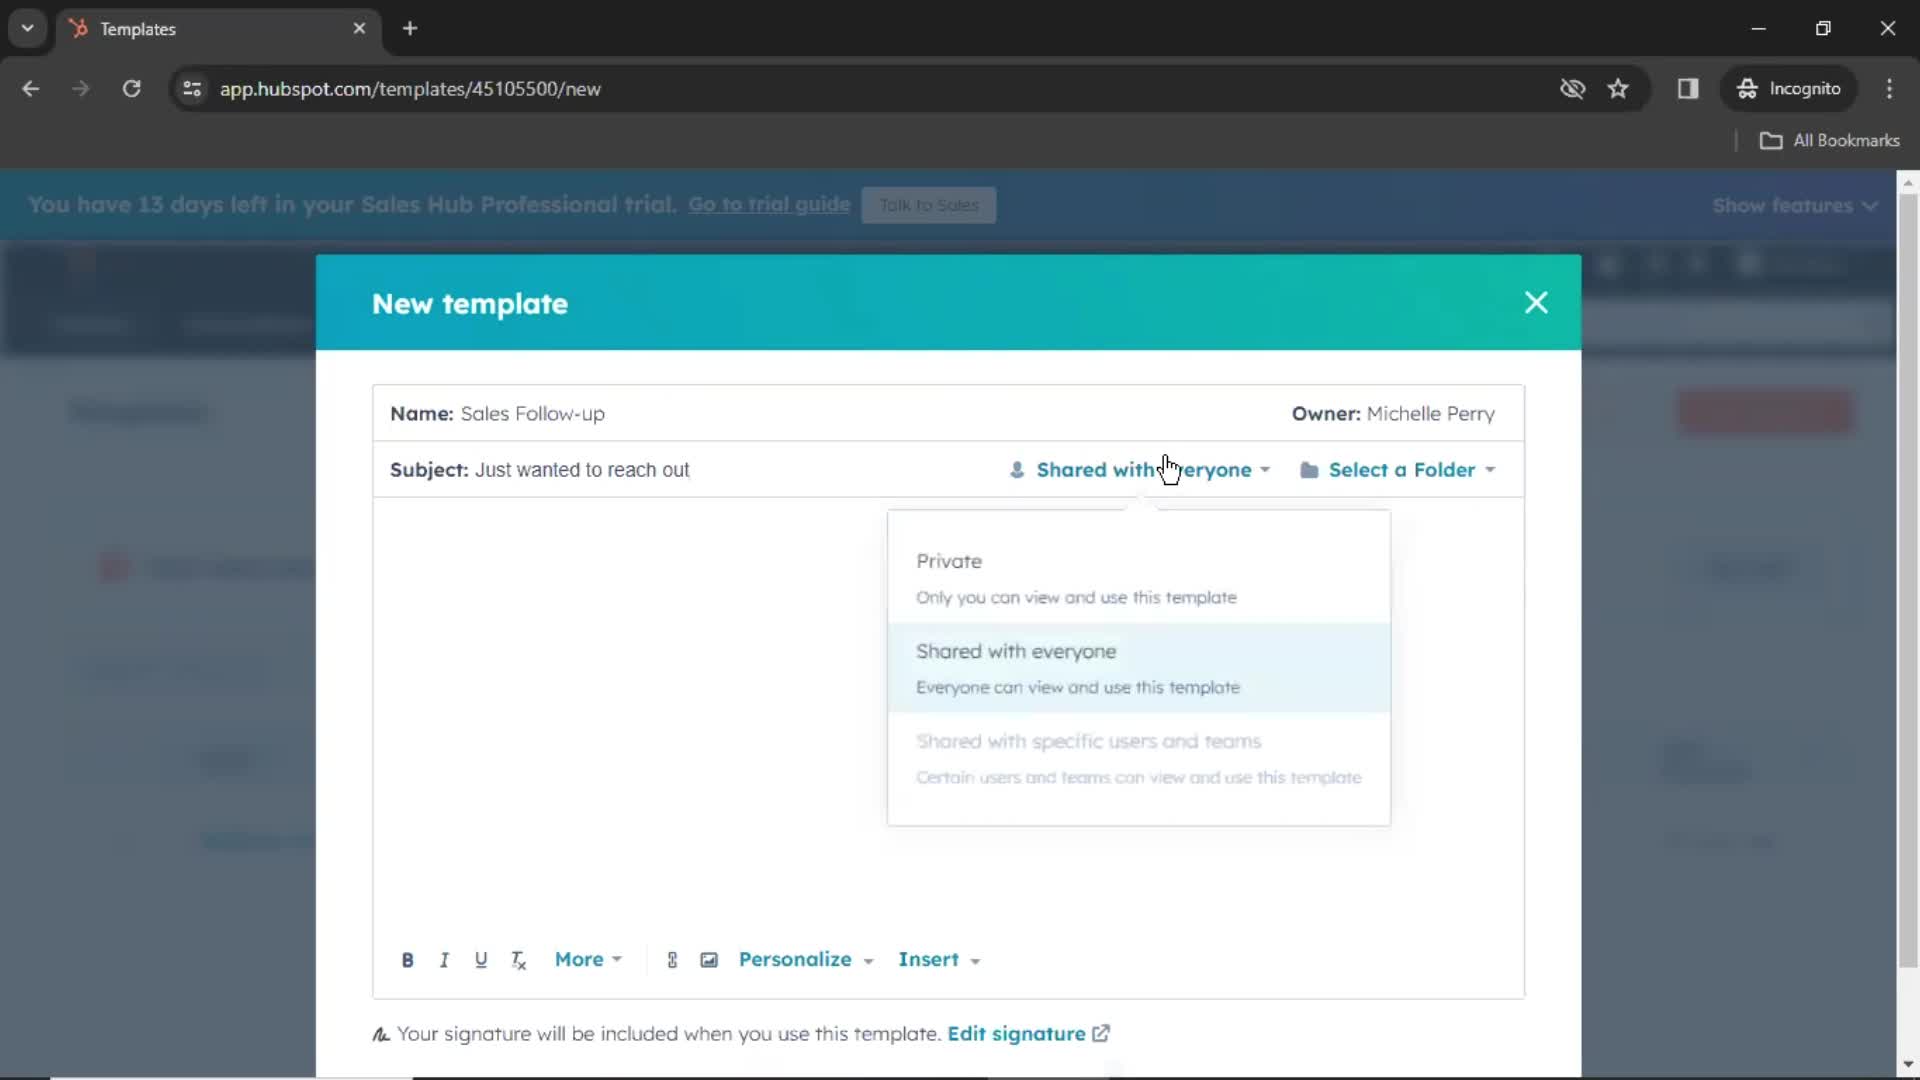Click the Shared with everyone menu item
1920x1080 pixels.
click(x=1135, y=667)
